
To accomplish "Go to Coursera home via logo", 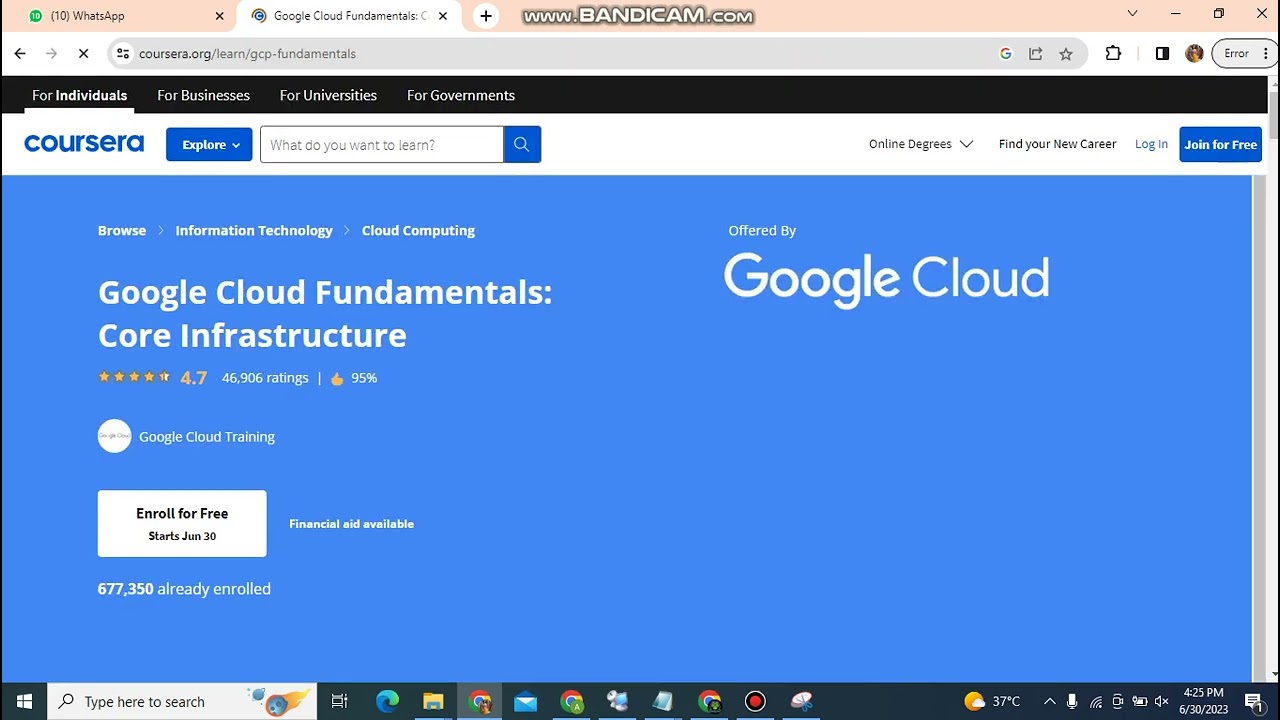I will click(x=84, y=144).
